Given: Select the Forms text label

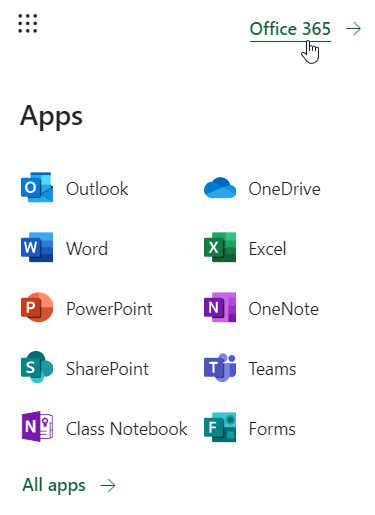Looking at the screenshot, I should click(272, 429).
